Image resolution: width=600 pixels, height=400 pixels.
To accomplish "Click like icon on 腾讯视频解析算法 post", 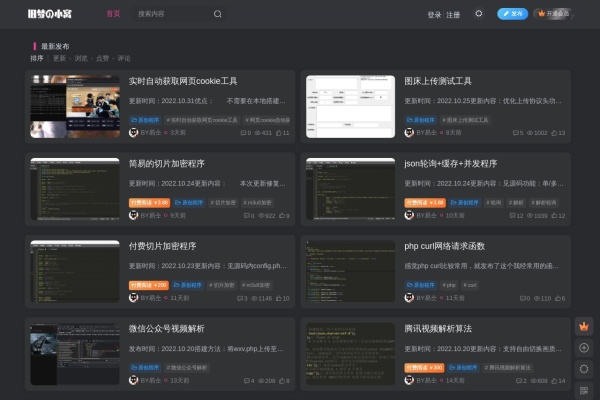I will [x=553, y=381].
